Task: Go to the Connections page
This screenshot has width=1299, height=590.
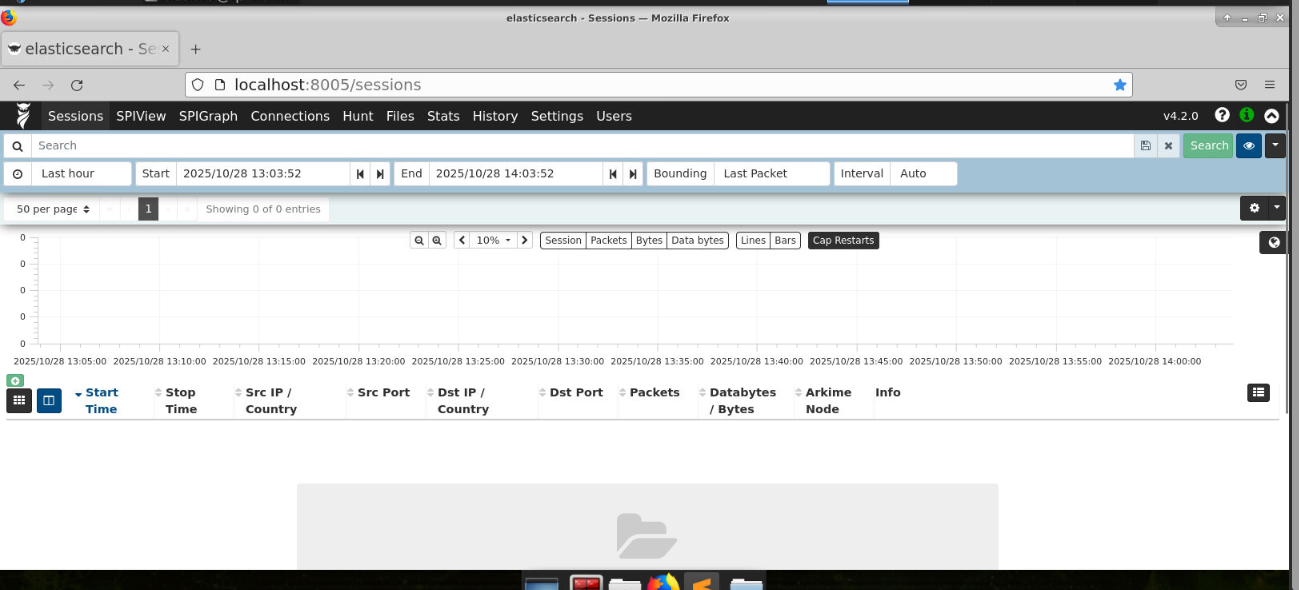Action: click(290, 116)
